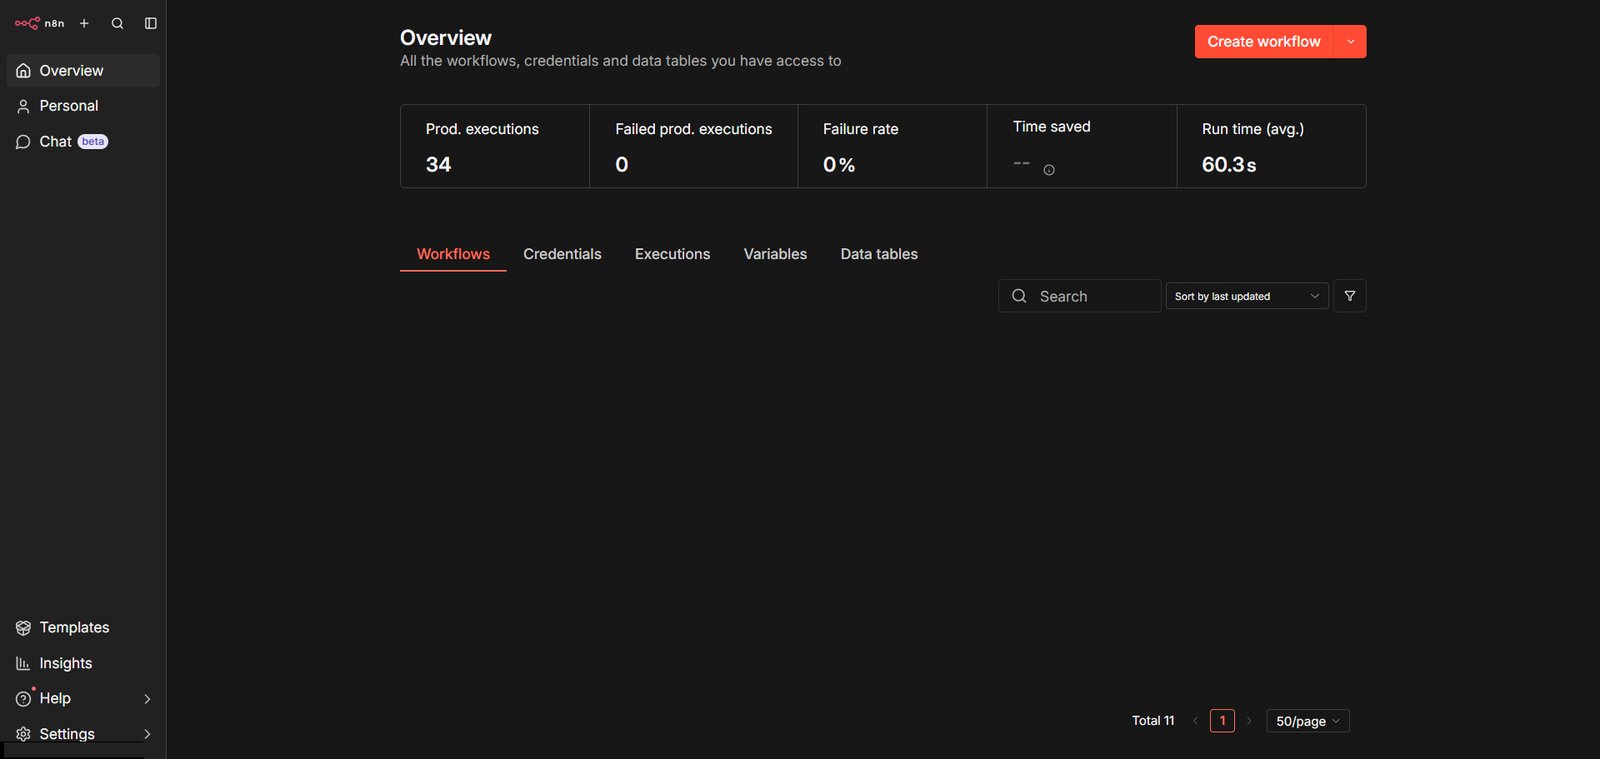The height and width of the screenshot is (759, 1600).
Task: Click the Insights bar chart icon
Action: 23,664
